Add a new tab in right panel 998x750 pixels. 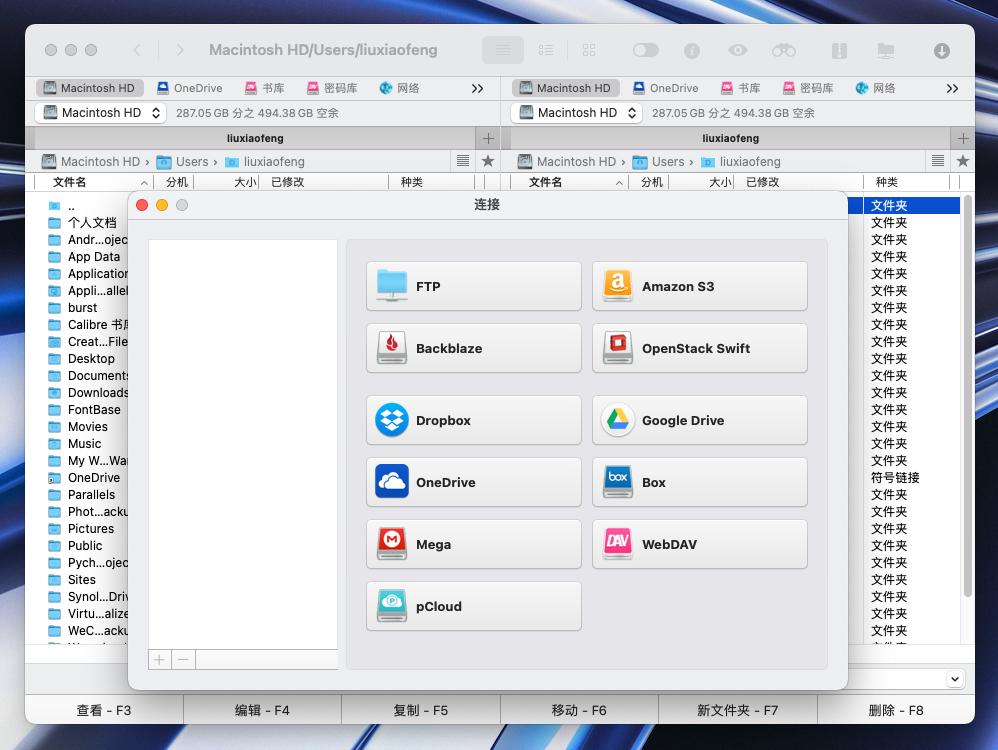pyautogui.click(x=963, y=138)
